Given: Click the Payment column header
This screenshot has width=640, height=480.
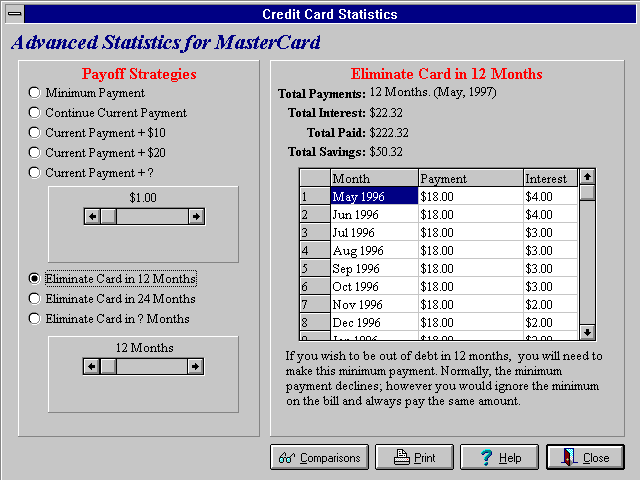Looking at the screenshot, I should tap(470, 179).
